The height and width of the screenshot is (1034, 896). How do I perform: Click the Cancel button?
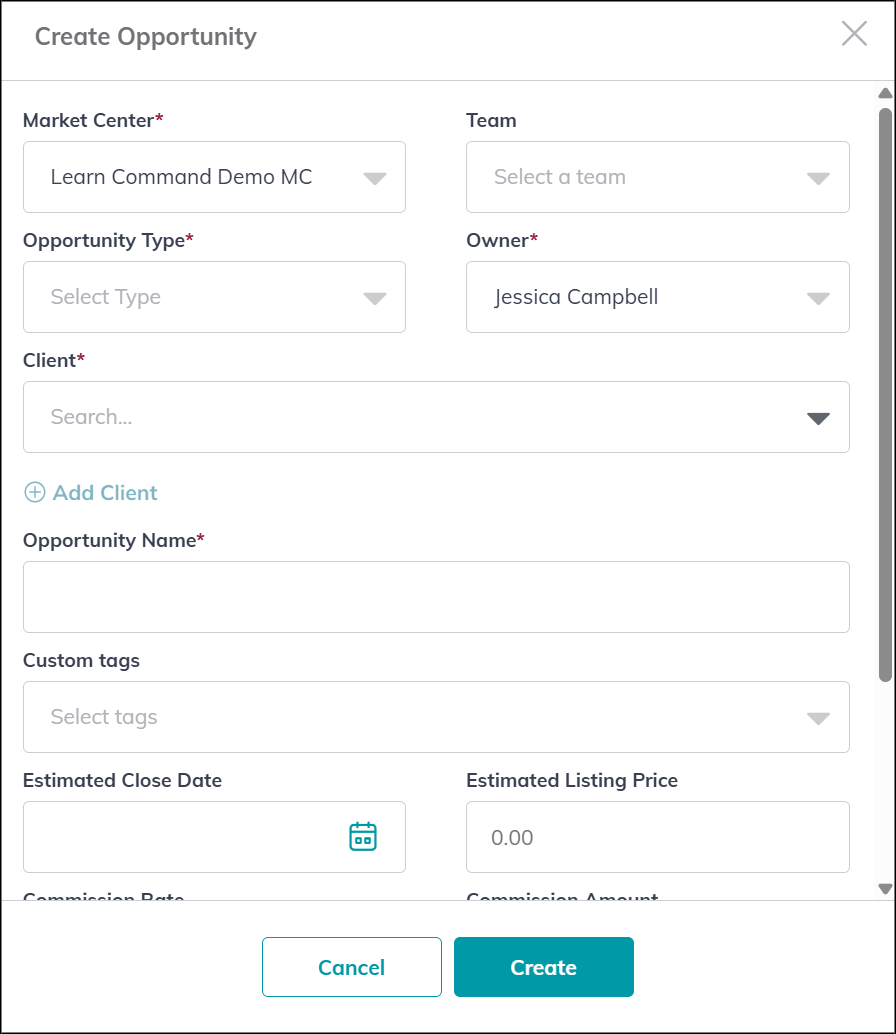pyautogui.click(x=351, y=967)
